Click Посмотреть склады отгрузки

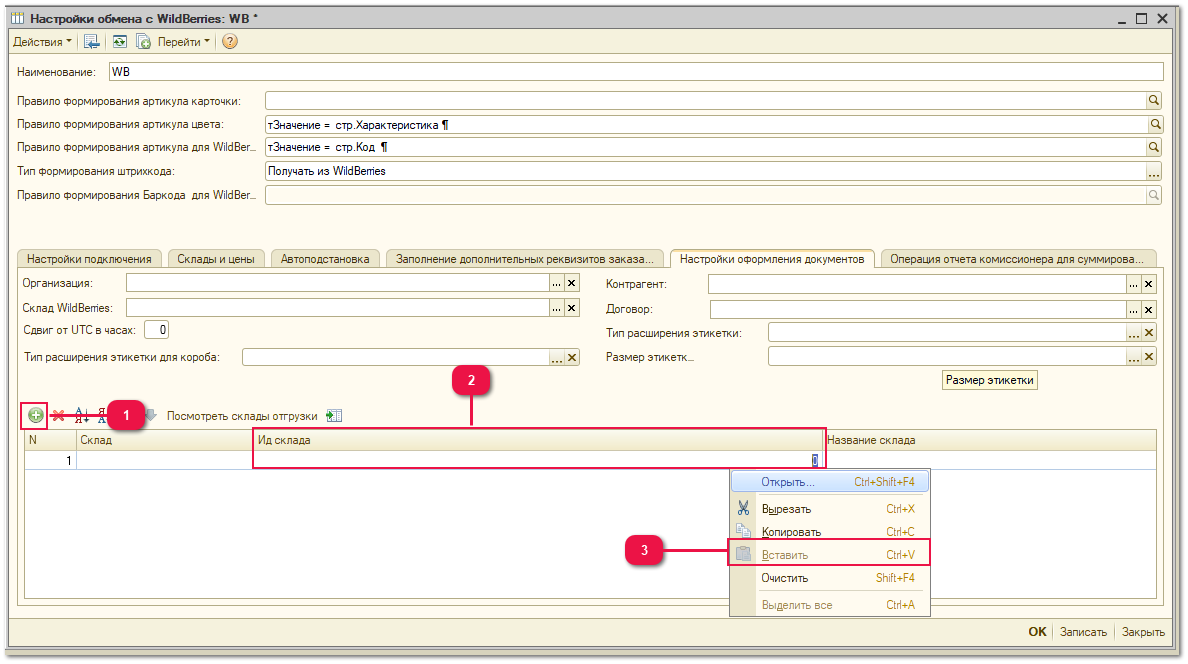coord(242,416)
